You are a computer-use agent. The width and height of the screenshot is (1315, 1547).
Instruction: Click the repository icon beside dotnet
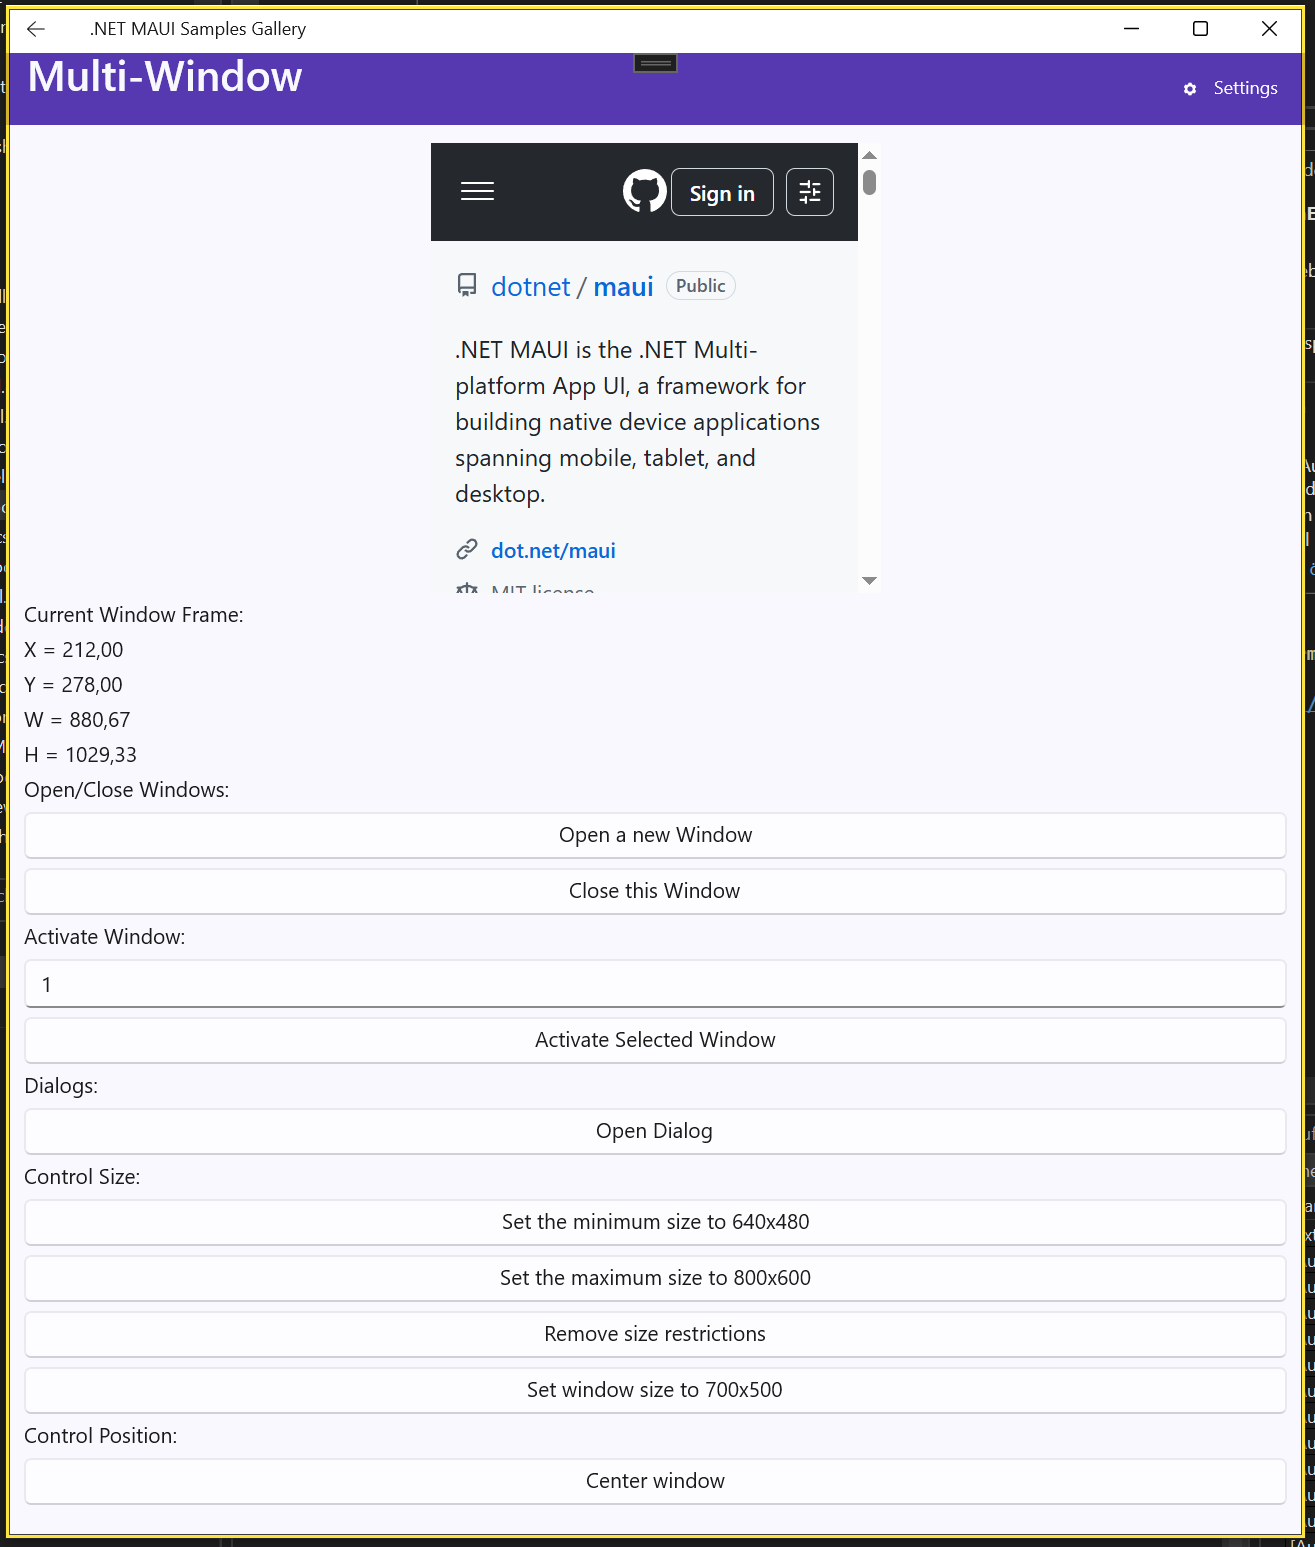coord(467,286)
